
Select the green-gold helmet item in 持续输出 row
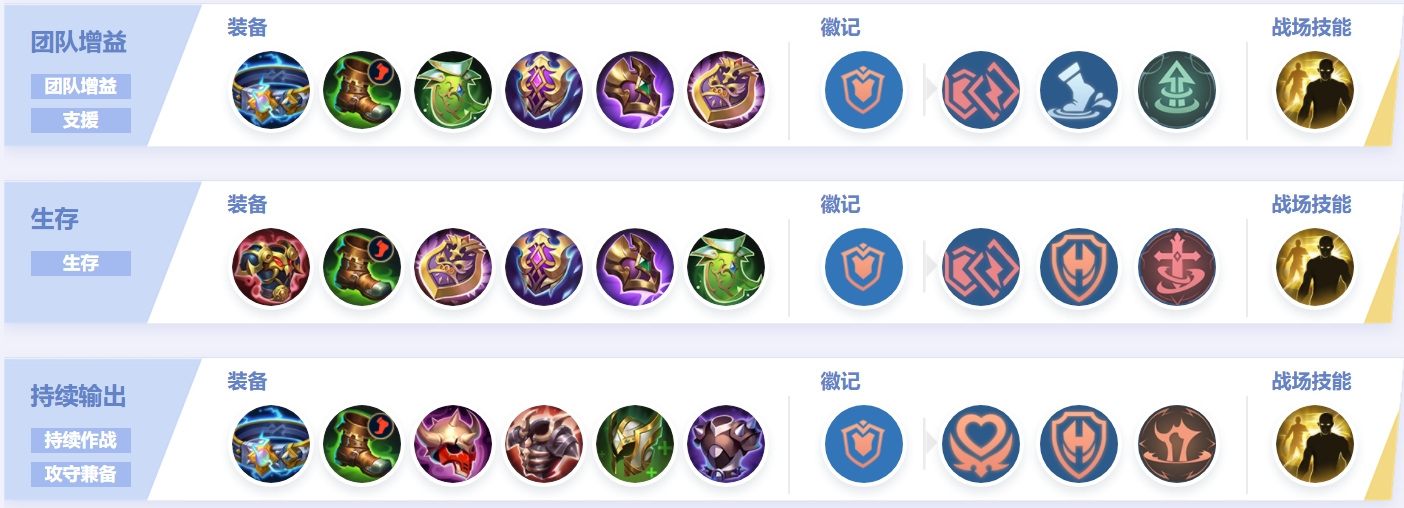tap(635, 445)
